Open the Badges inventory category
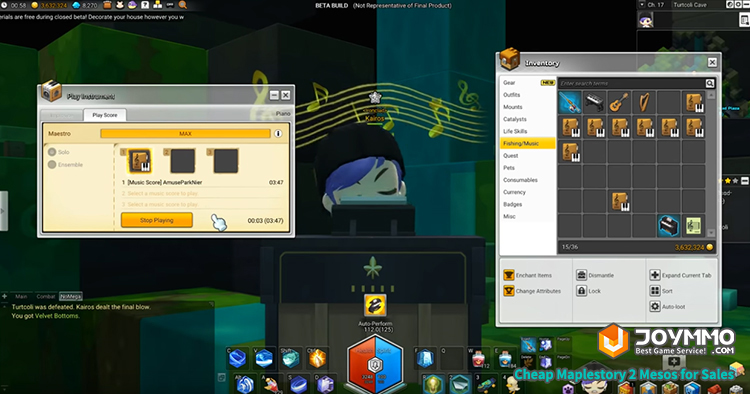The height and width of the screenshot is (394, 750). (x=512, y=204)
